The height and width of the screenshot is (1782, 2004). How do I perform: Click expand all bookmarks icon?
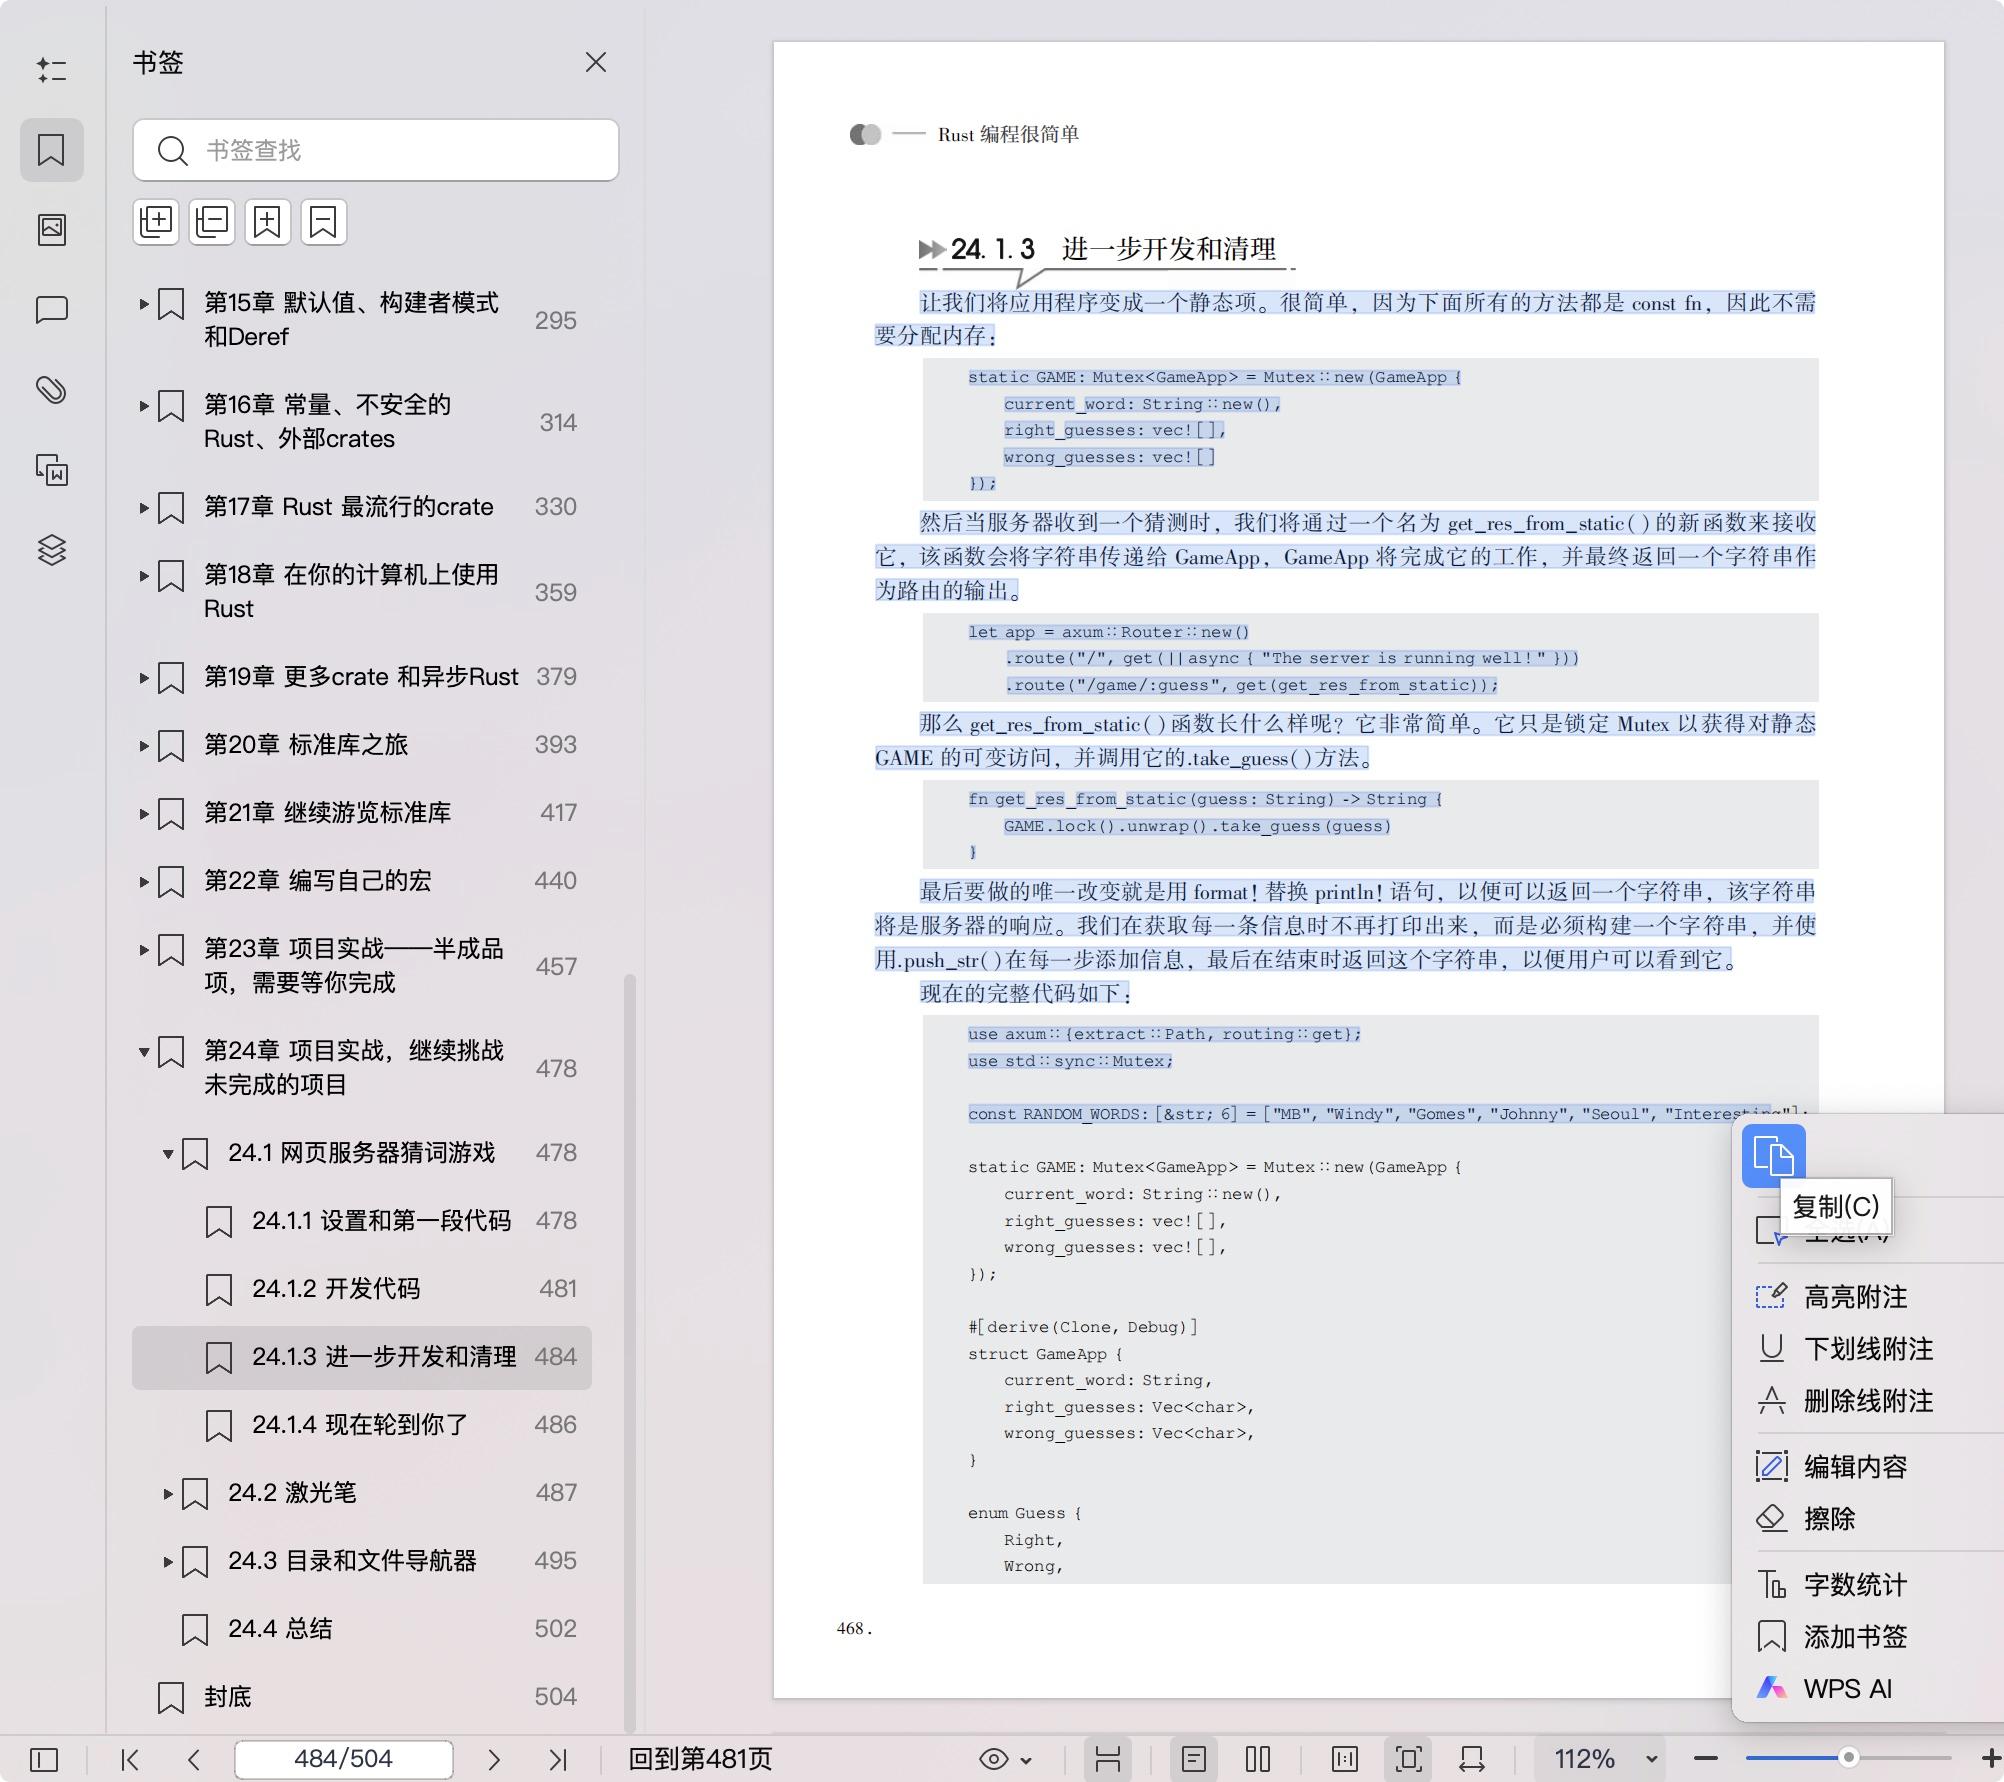tap(156, 221)
